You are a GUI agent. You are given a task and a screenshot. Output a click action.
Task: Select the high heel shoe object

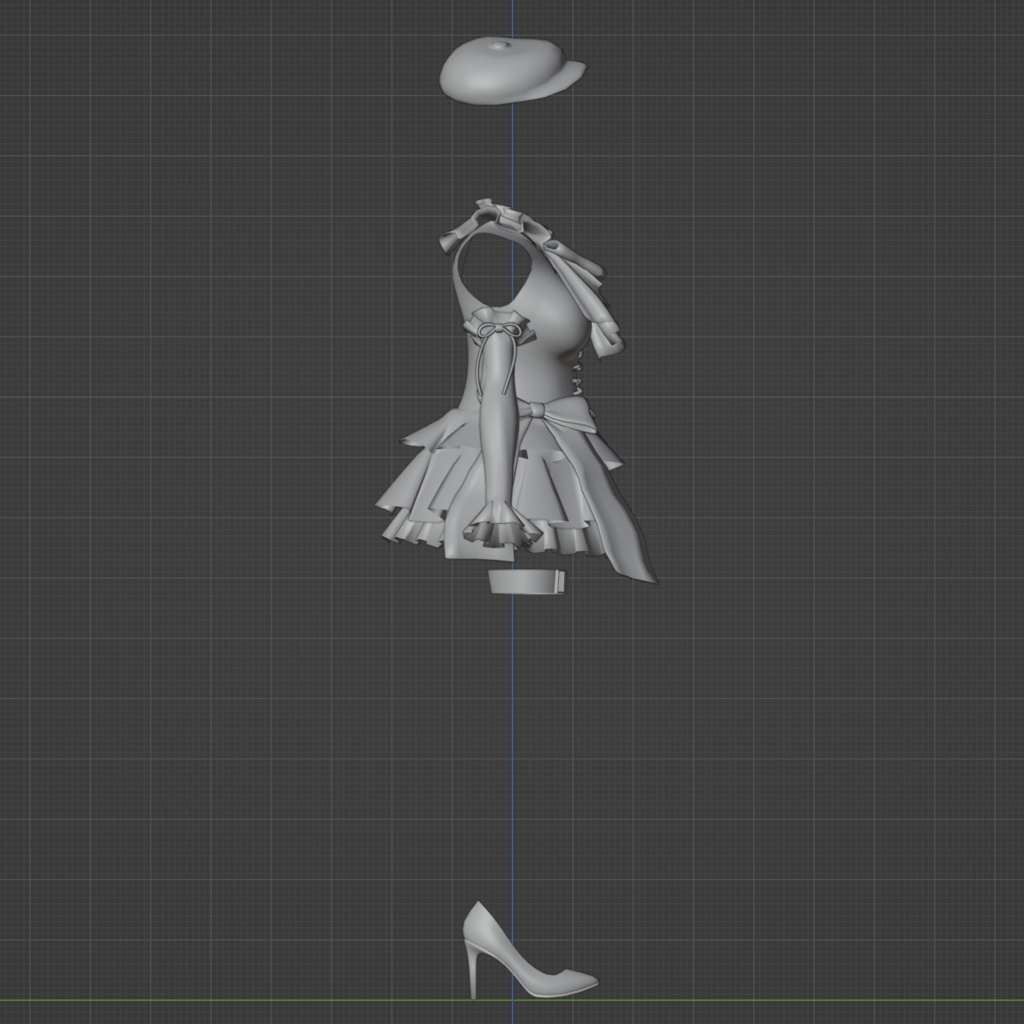pos(529,950)
